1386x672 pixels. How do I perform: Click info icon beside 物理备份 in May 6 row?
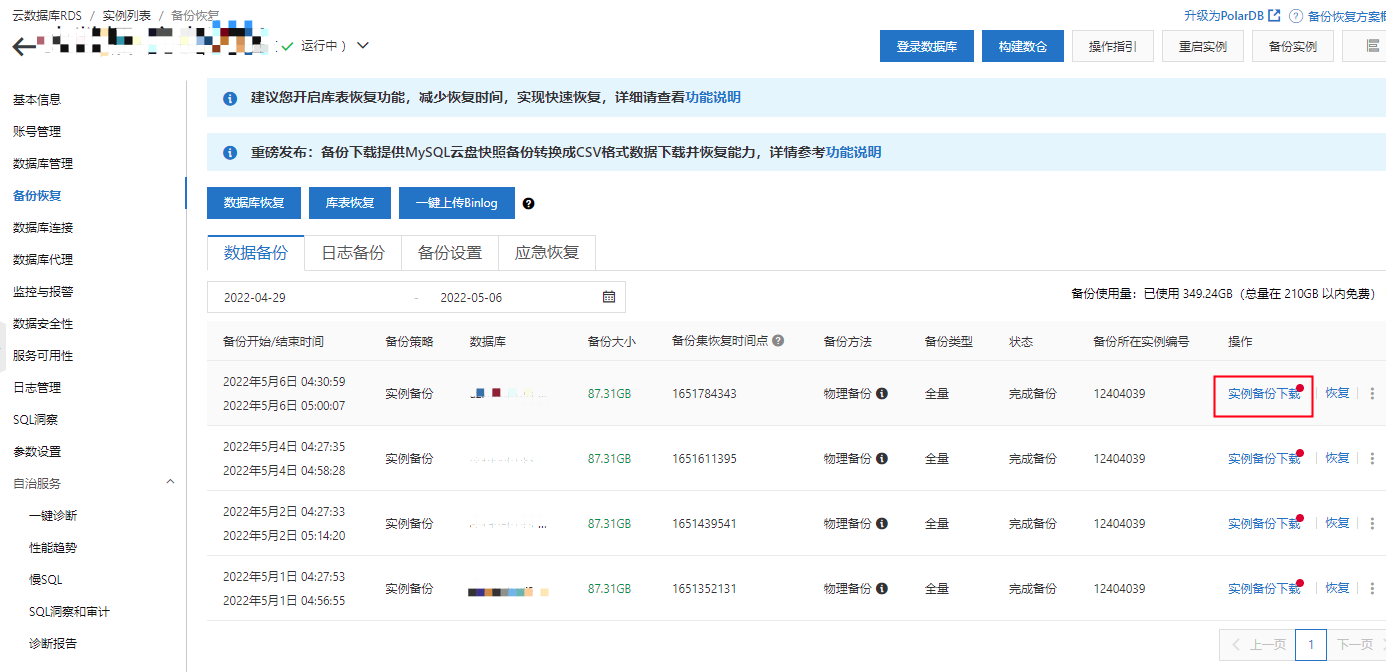[882, 394]
